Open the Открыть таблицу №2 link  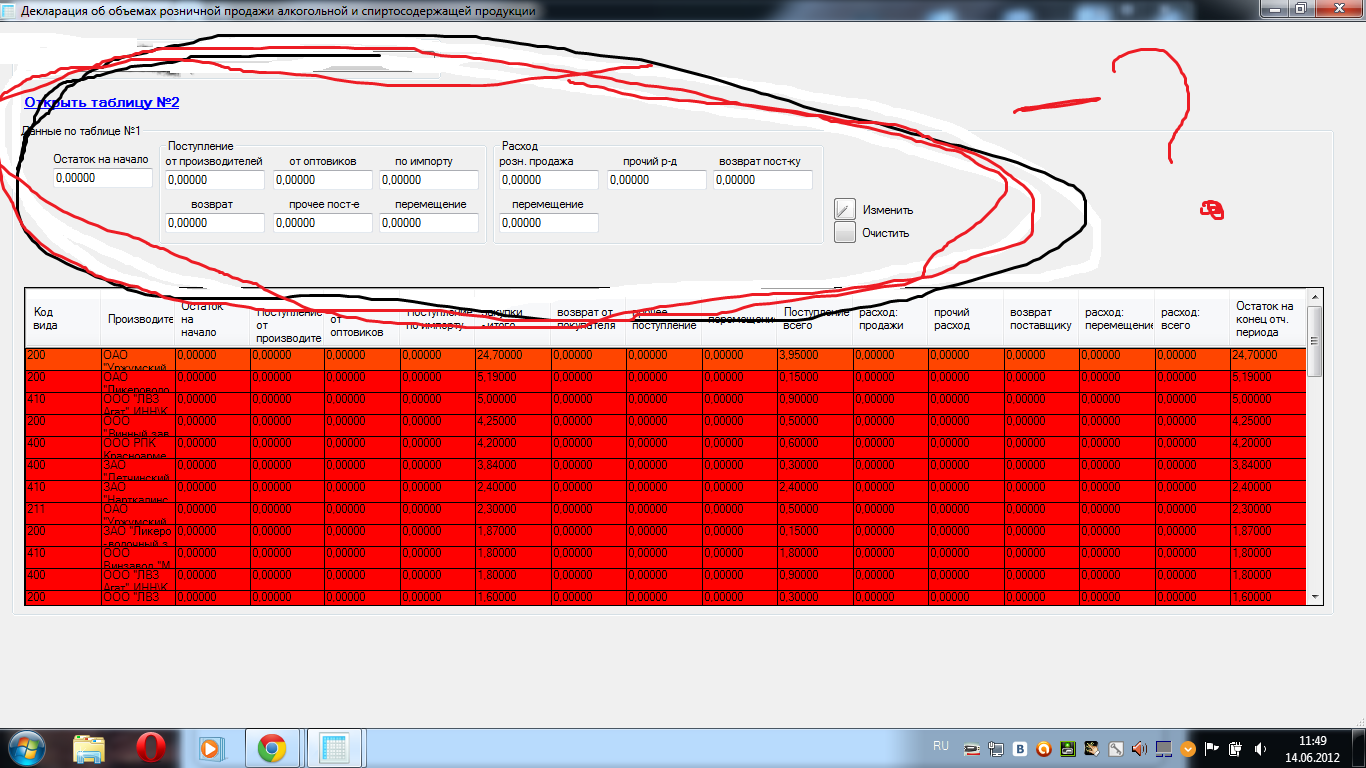102,102
